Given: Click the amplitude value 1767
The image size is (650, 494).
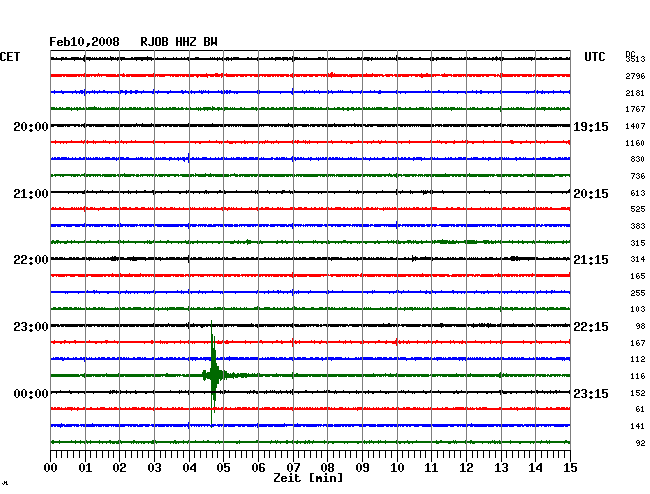Looking at the screenshot, I should (x=635, y=109).
